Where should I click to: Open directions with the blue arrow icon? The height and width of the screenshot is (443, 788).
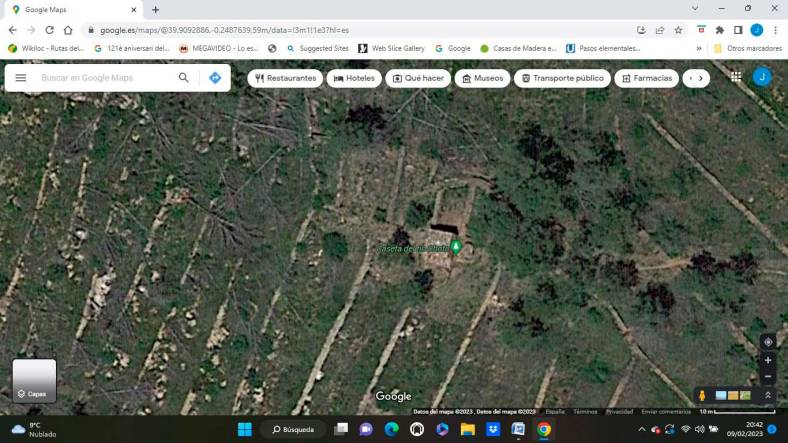[x=215, y=78]
